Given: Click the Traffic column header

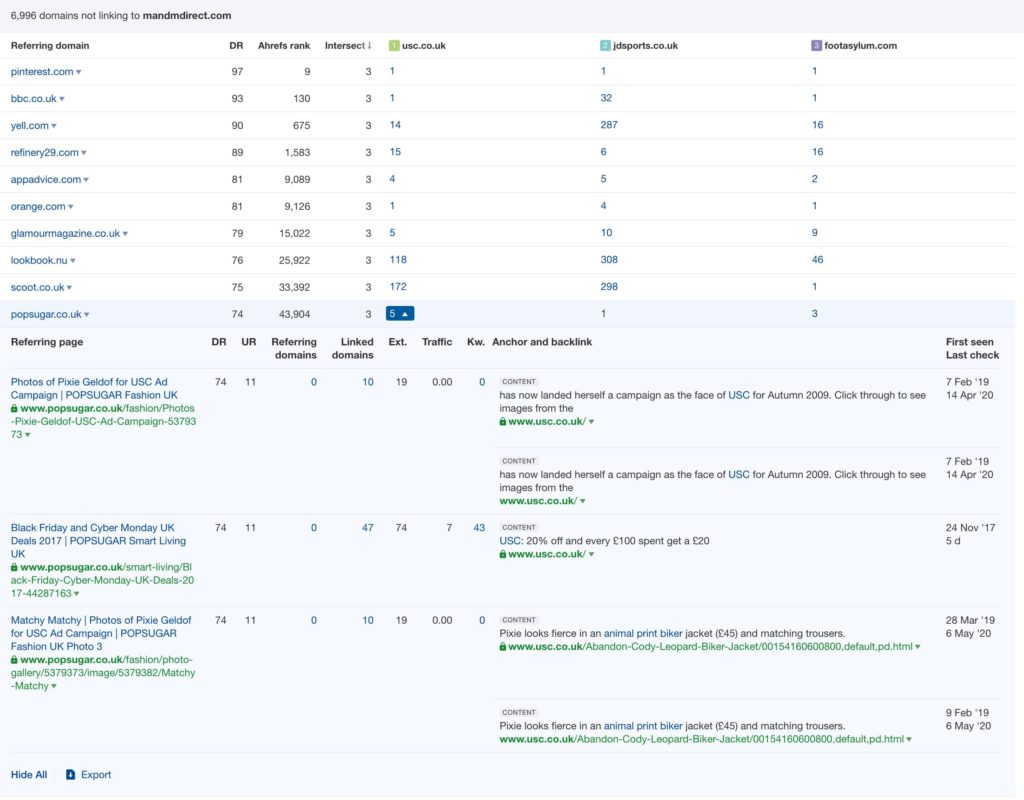Looking at the screenshot, I should 437,342.
